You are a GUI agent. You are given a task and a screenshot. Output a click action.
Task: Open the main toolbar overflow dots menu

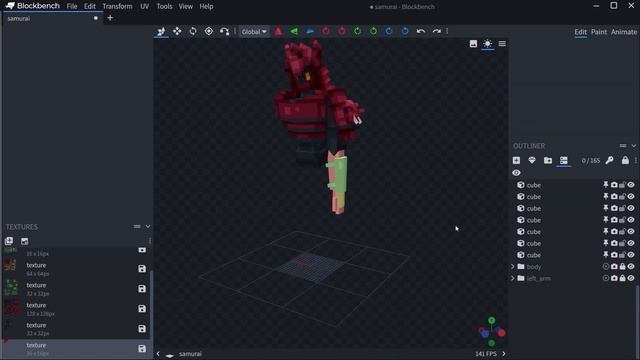point(447,31)
